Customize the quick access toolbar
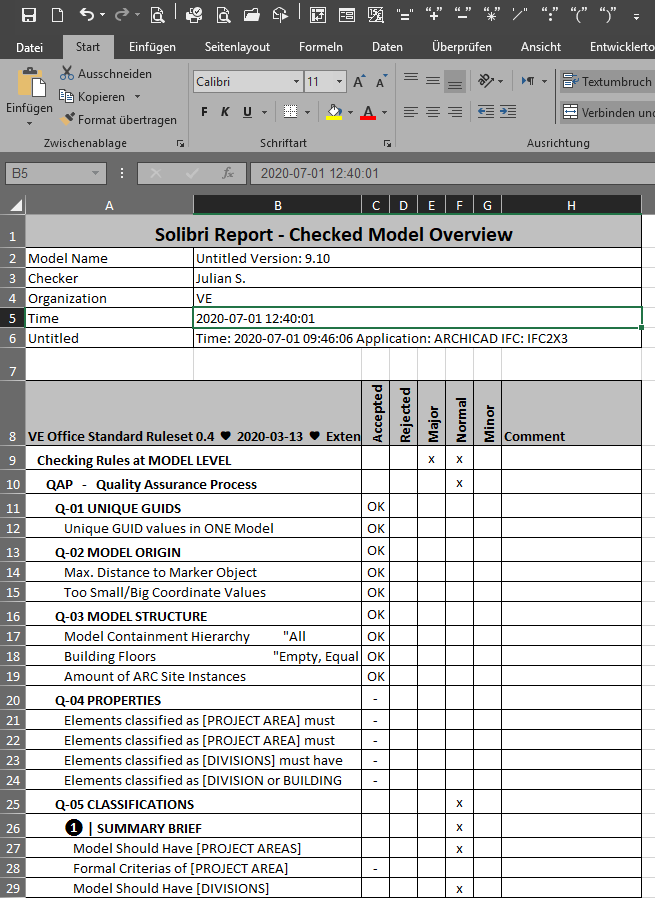 [x=636, y=16]
